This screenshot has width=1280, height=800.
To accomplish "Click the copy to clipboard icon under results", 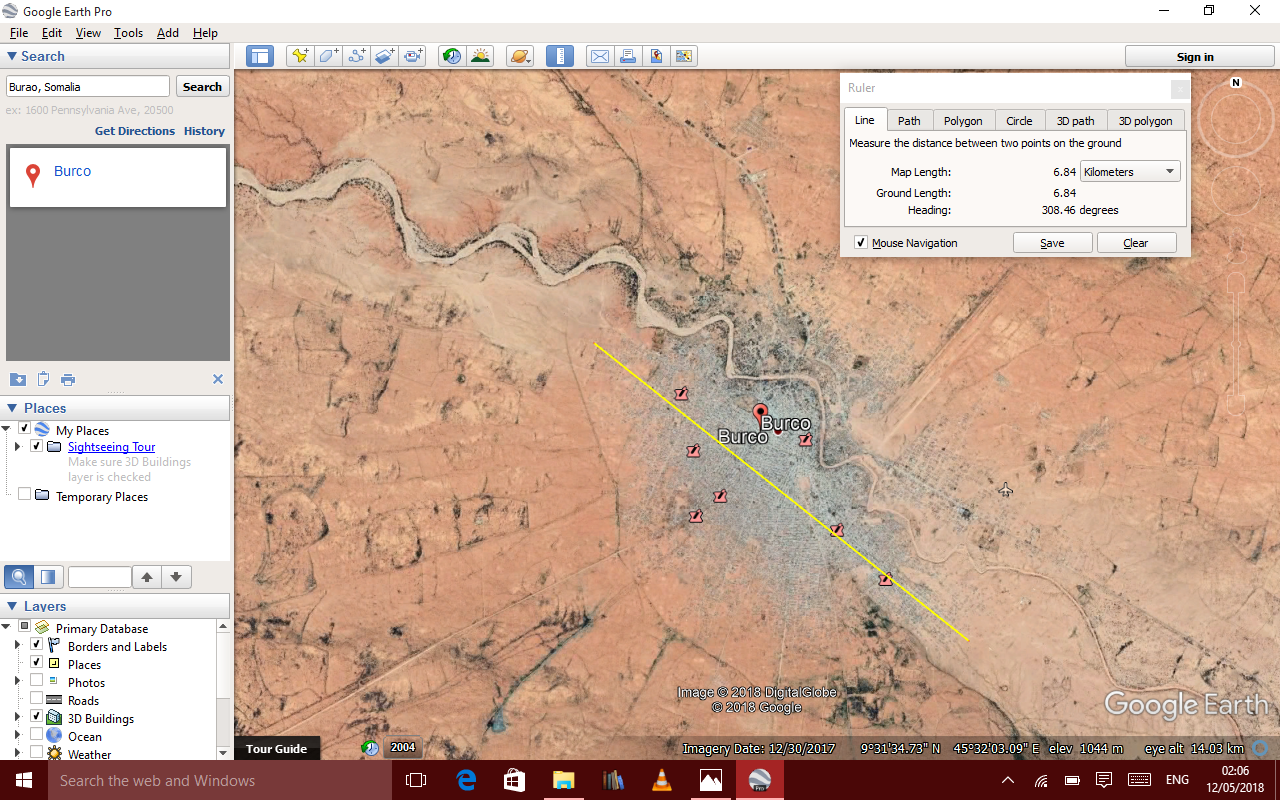I will coord(43,379).
